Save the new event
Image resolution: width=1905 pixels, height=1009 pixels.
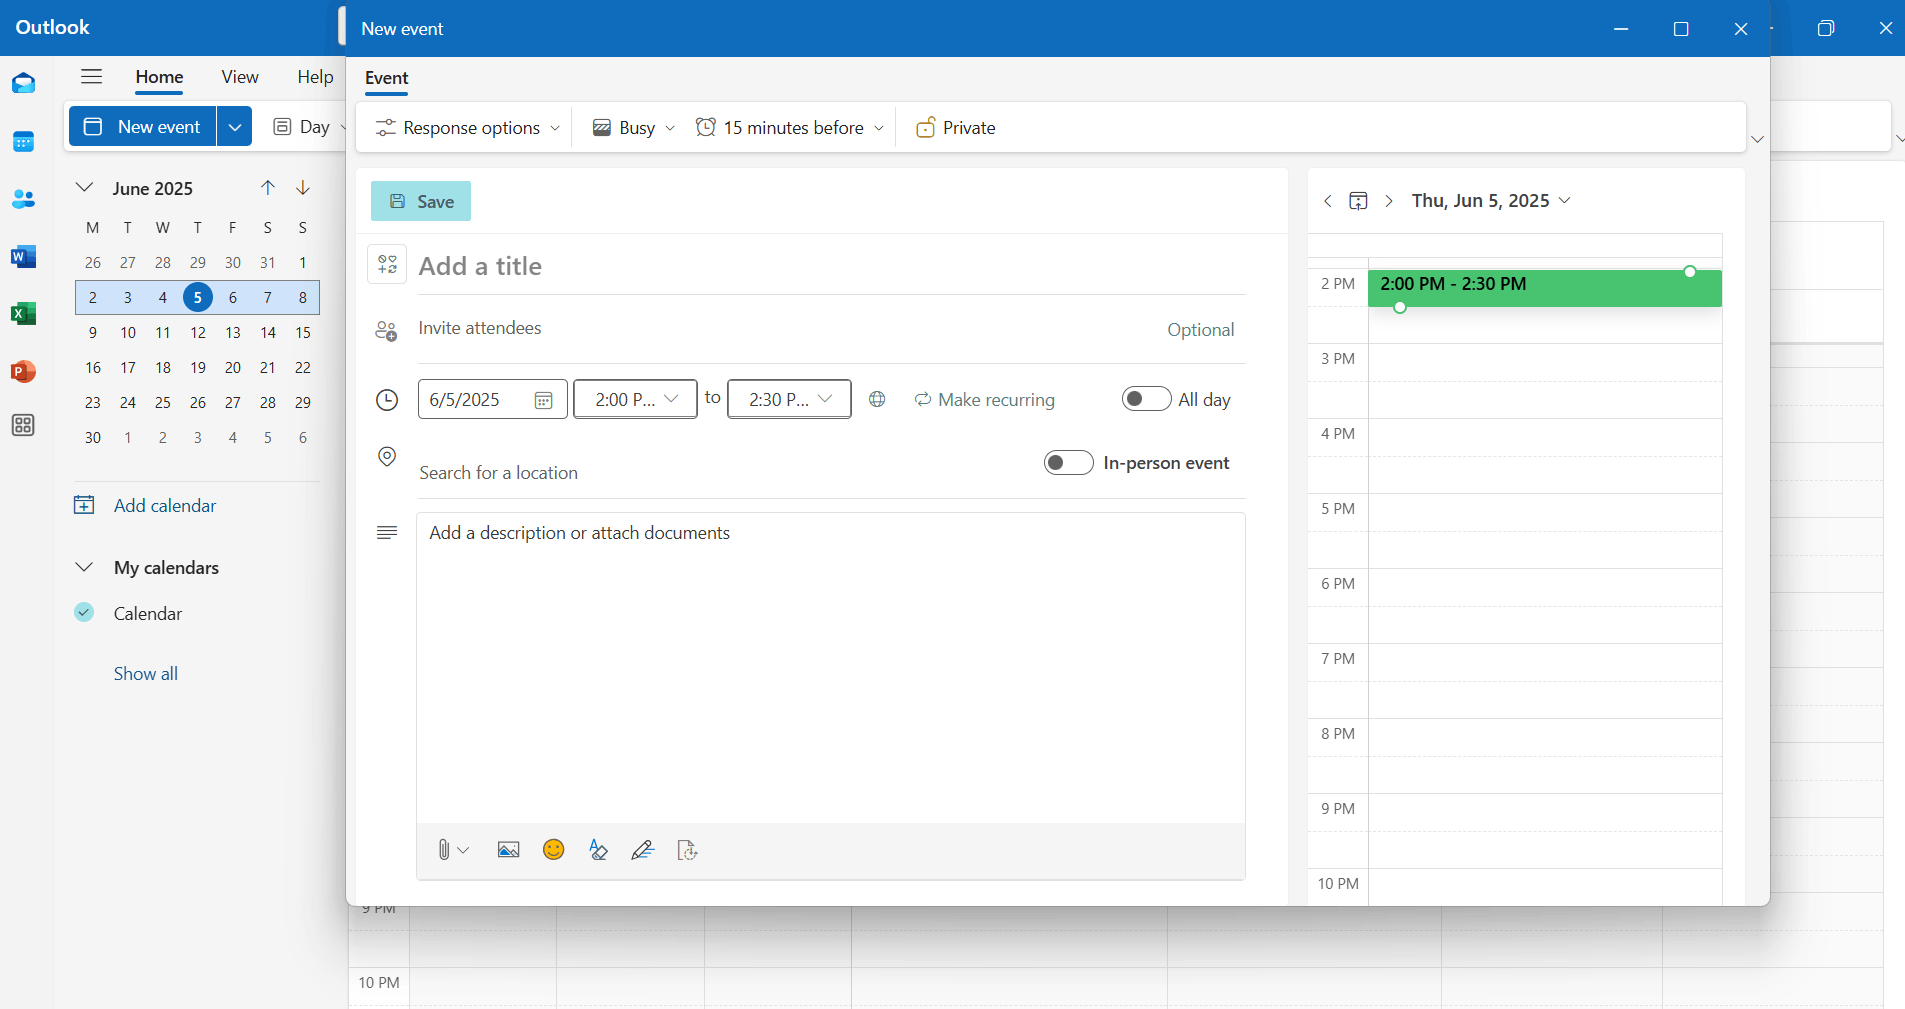tap(420, 200)
